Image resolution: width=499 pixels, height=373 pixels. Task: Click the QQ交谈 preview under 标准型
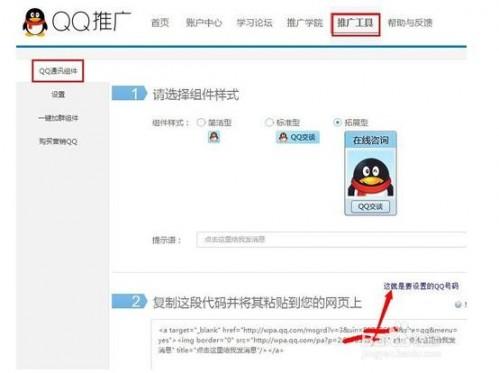coord(298,137)
